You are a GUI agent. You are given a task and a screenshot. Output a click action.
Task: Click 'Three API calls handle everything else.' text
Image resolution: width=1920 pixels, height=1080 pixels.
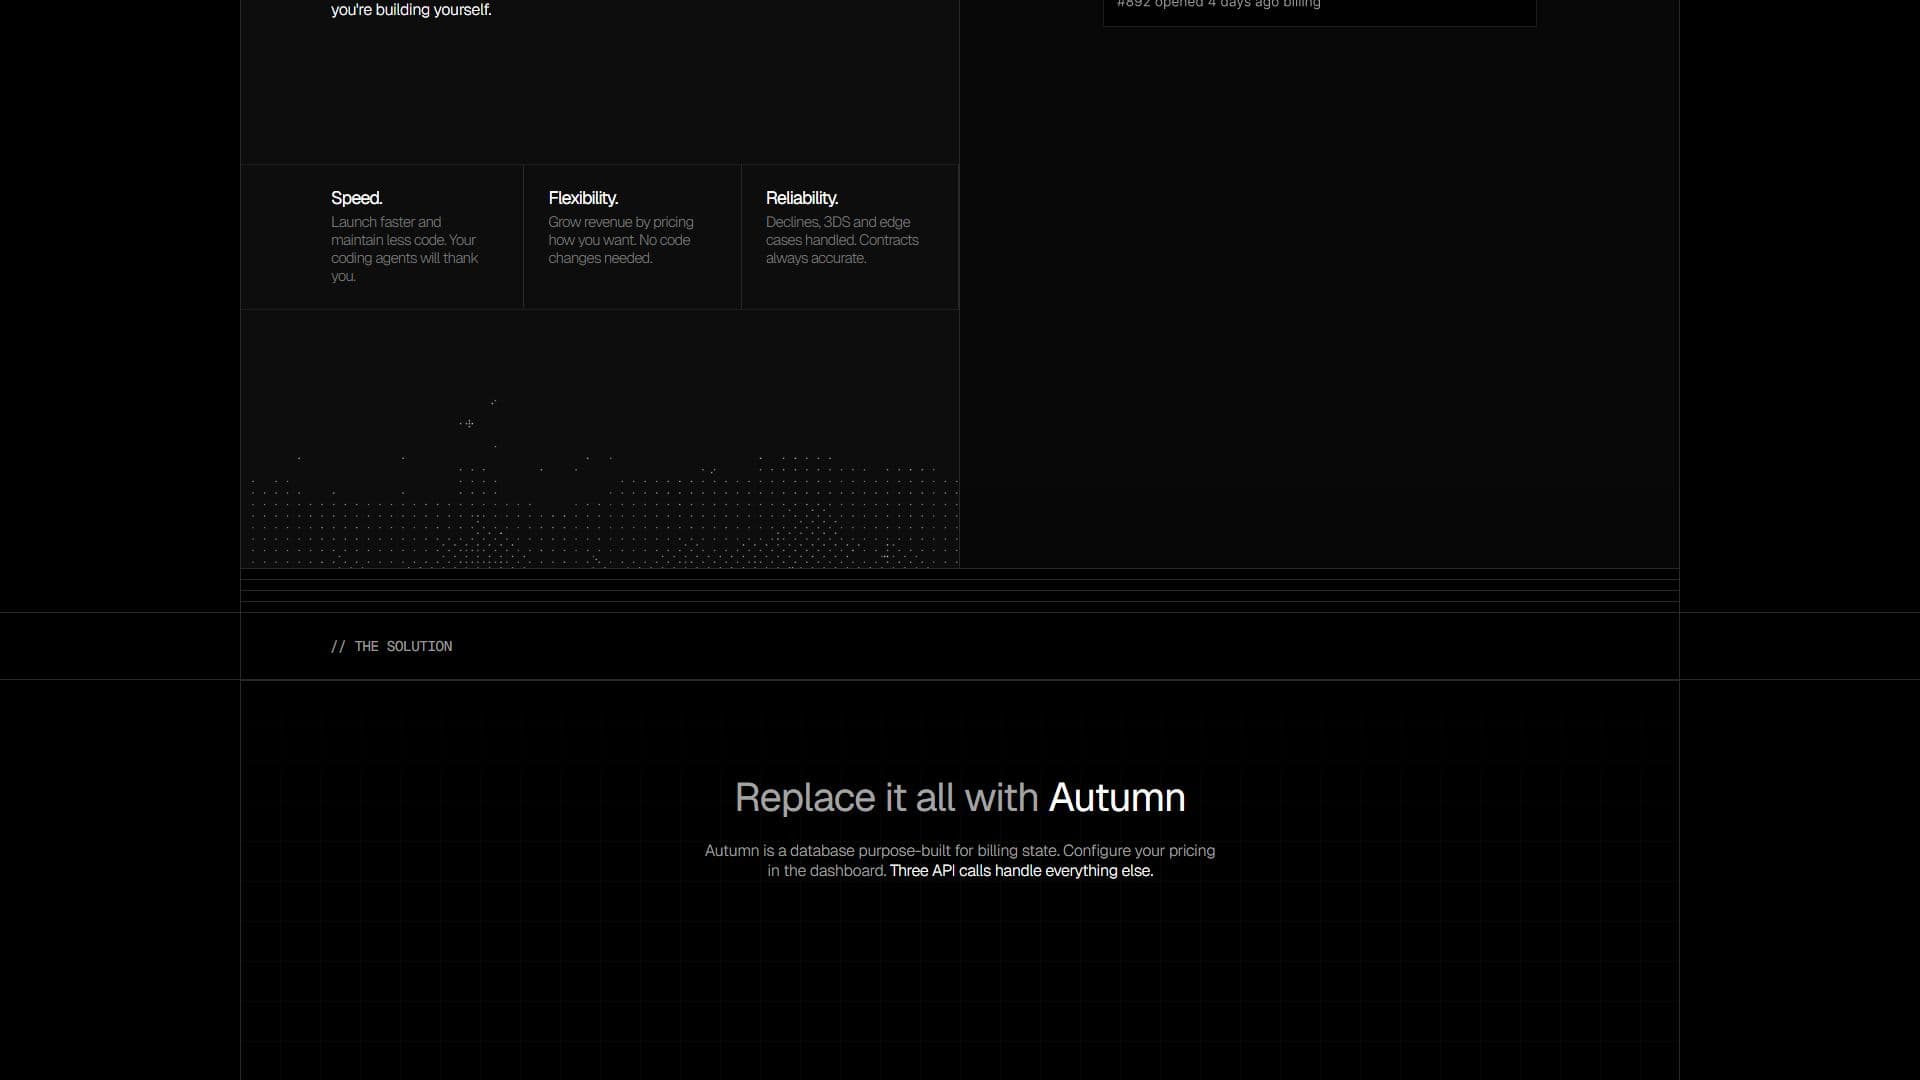[x=1021, y=871]
